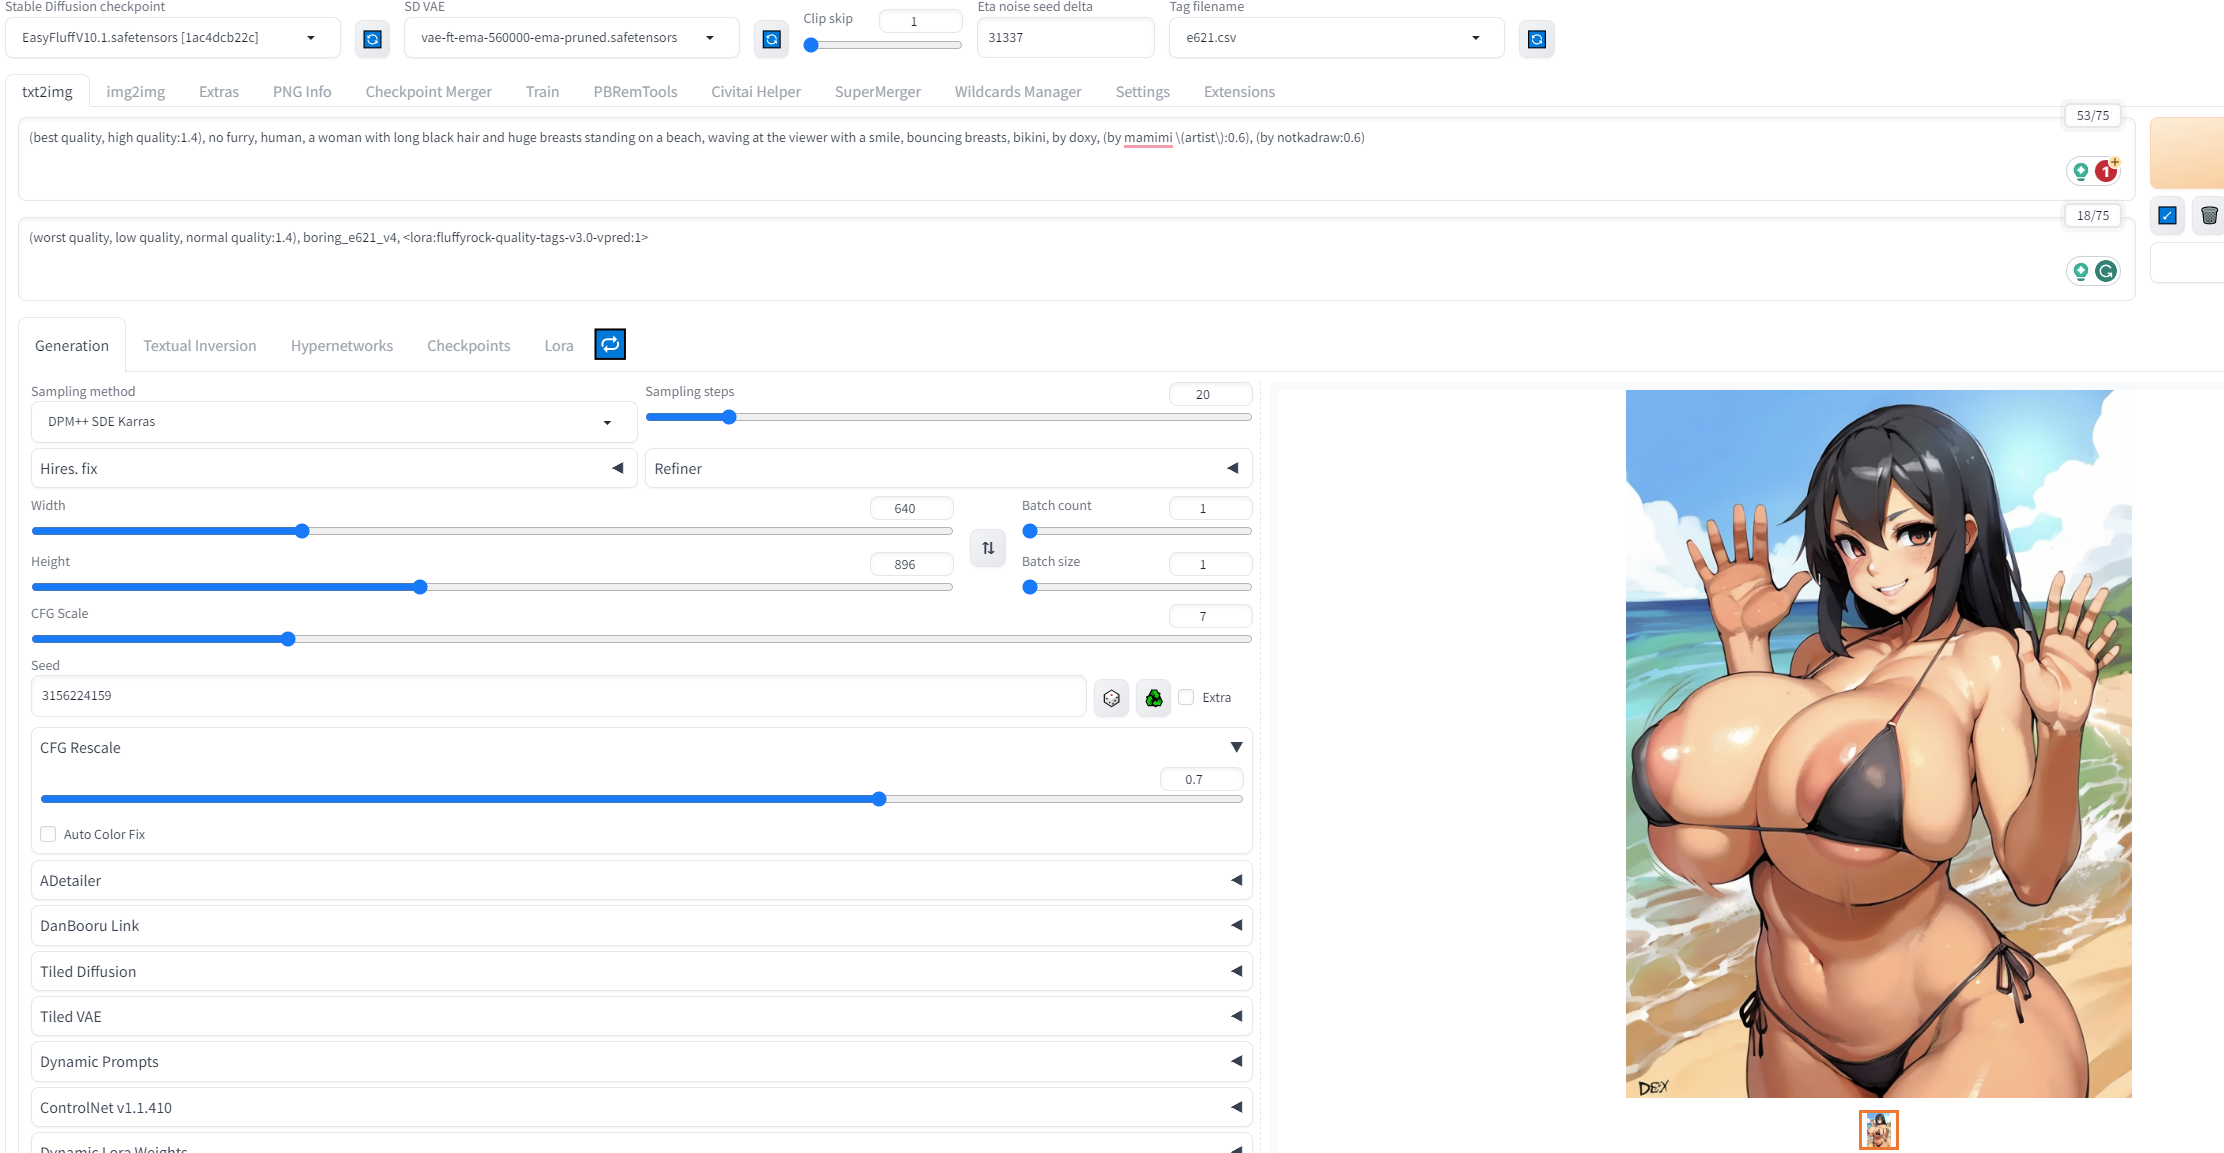Screen dimensions: 2224x1153
Task: Adjust the Width slider
Action: pyautogui.click(x=492, y=531)
